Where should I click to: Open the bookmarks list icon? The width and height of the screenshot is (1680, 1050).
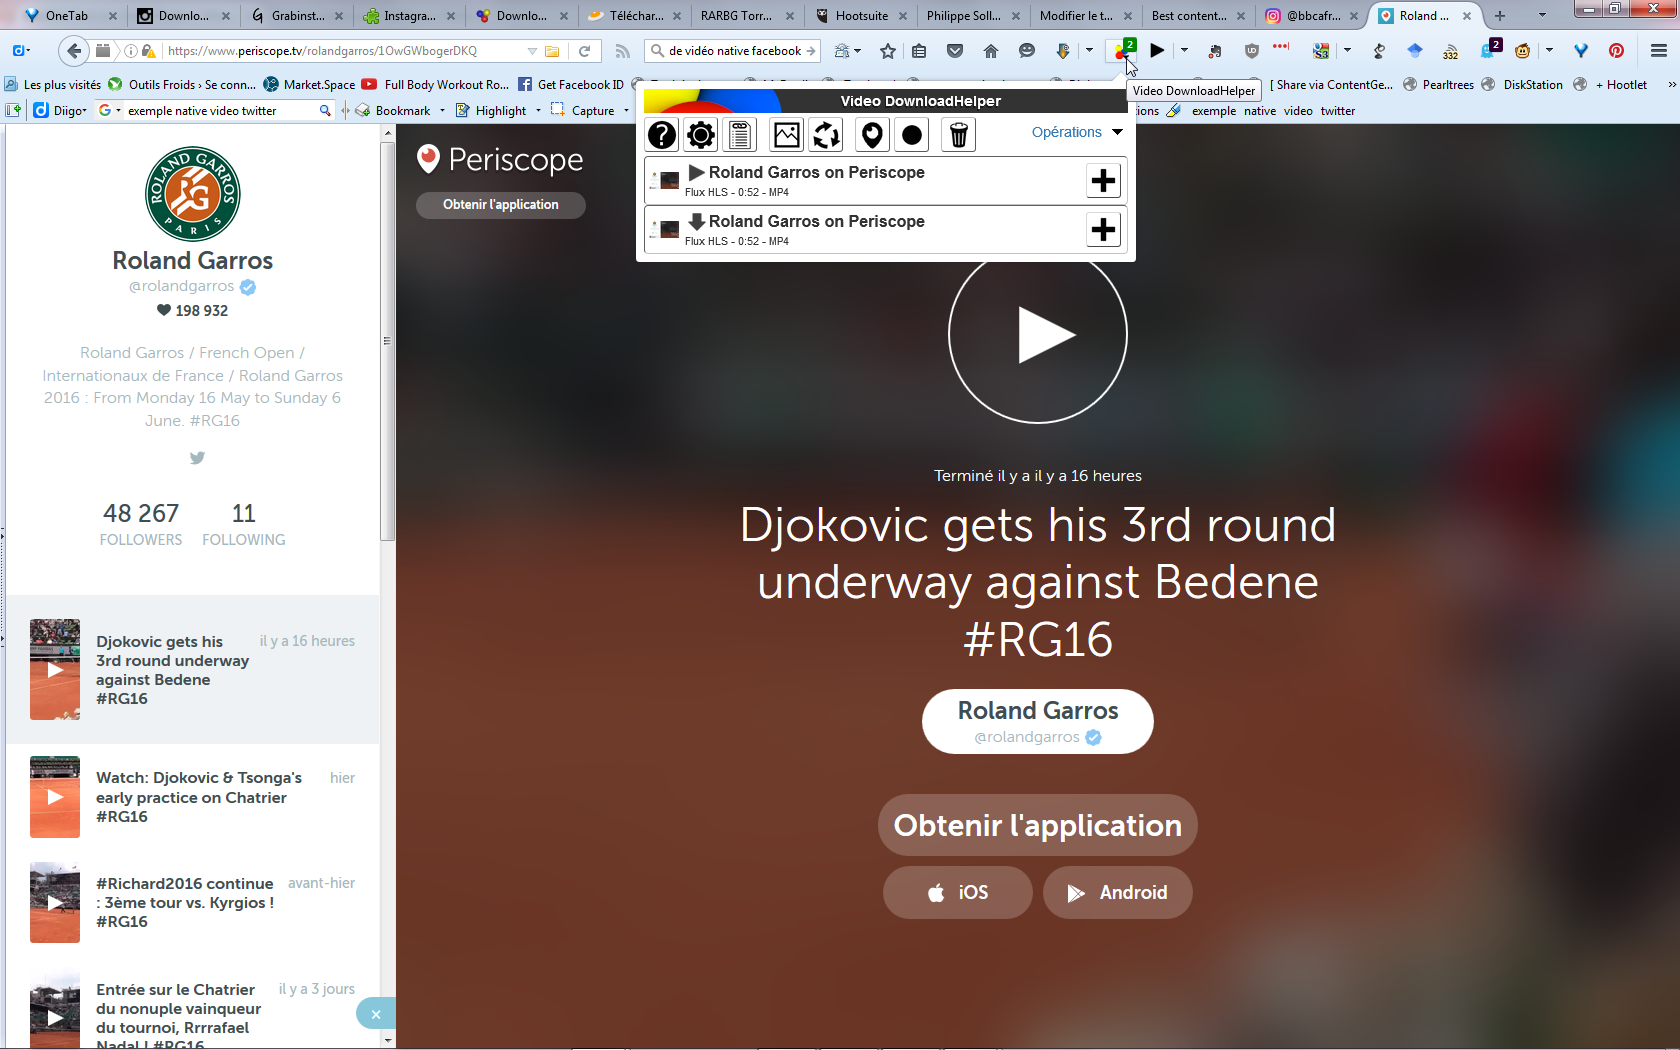tap(919, 51)
